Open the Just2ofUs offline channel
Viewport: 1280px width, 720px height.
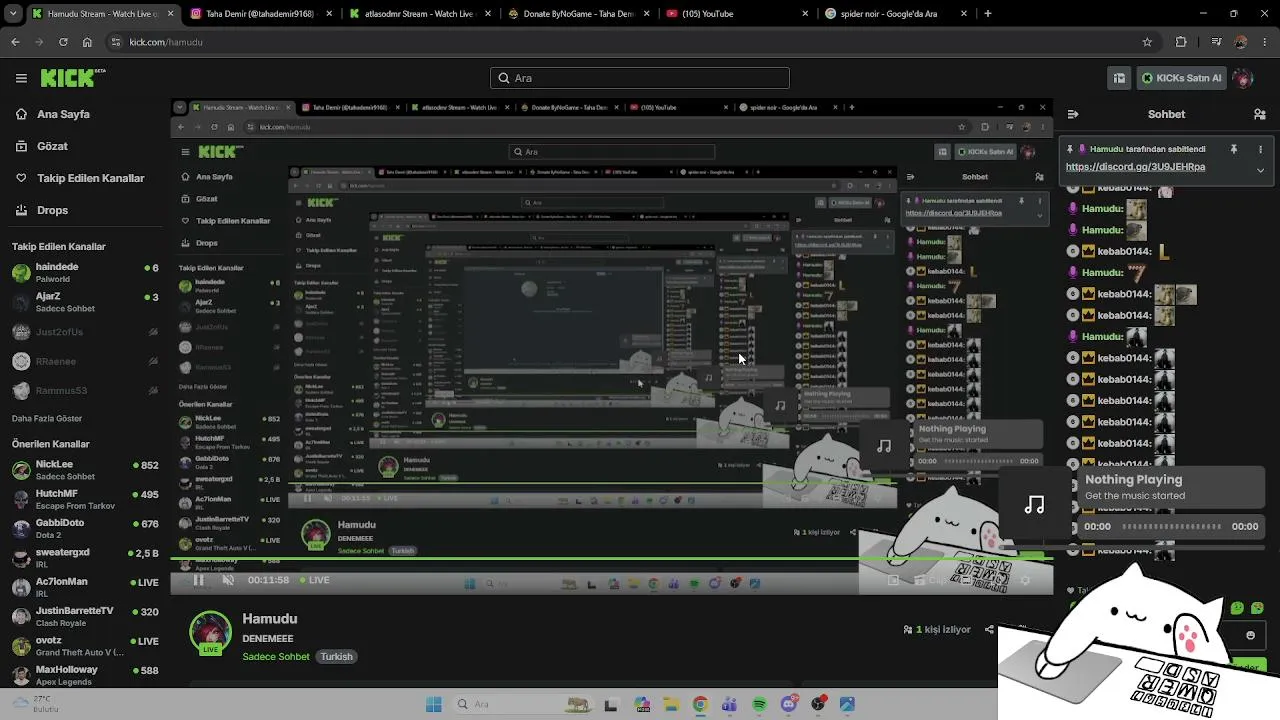[84, 332]
